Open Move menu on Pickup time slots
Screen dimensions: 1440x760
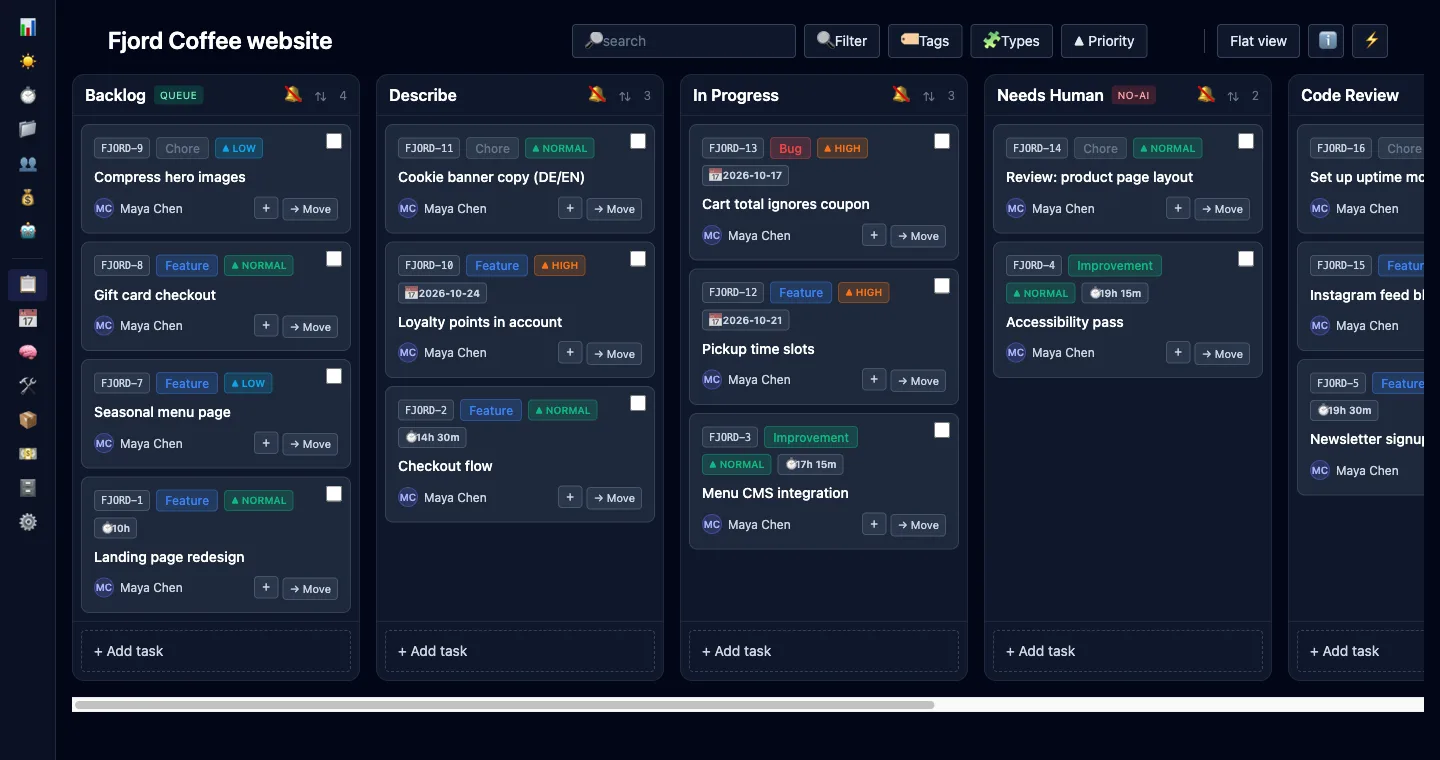918,381
